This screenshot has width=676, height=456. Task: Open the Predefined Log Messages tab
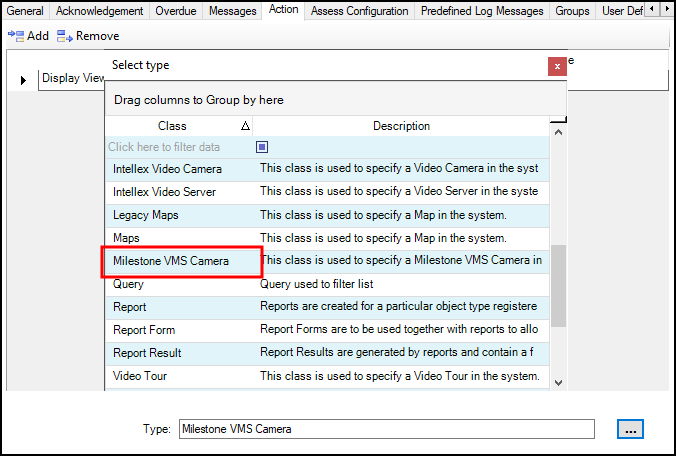click(x=482, y=11)
